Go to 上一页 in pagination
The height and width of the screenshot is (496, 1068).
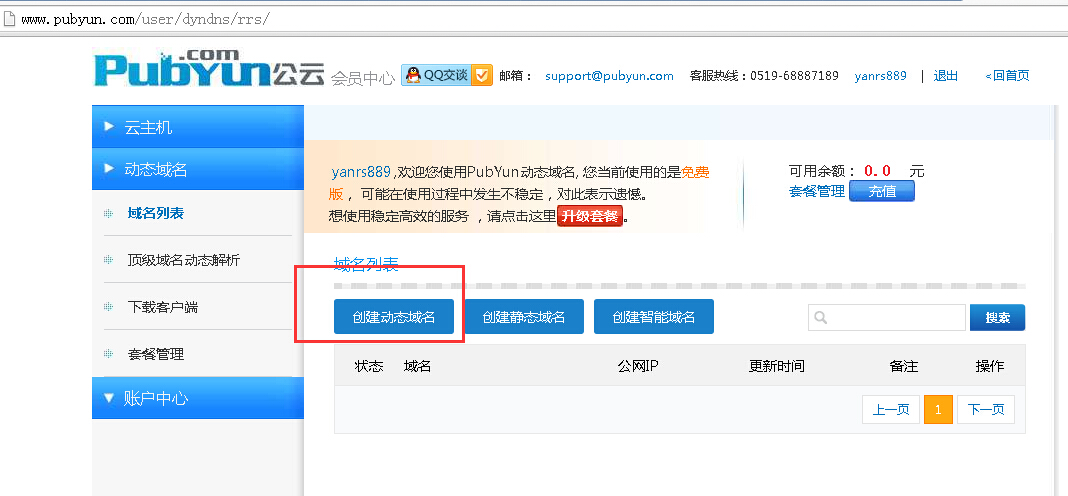(891, 409)
